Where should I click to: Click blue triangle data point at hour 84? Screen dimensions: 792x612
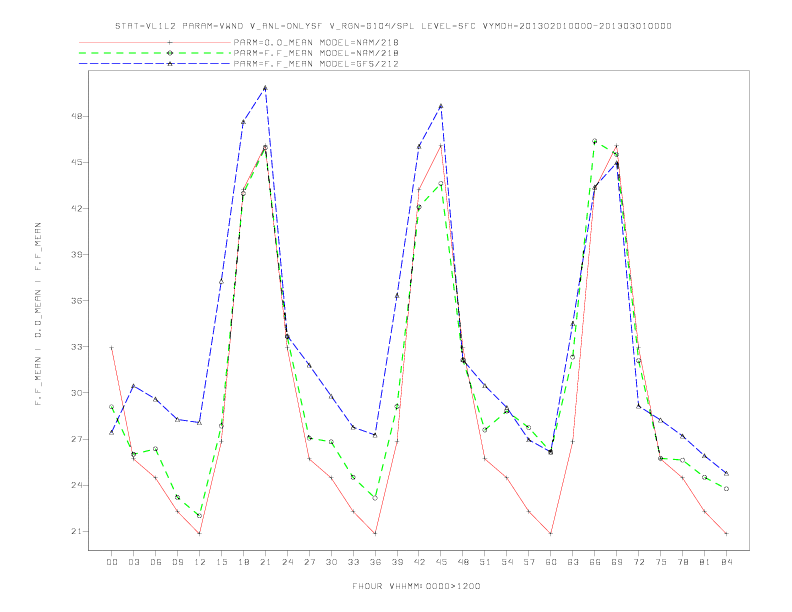(x=726, y=473)
